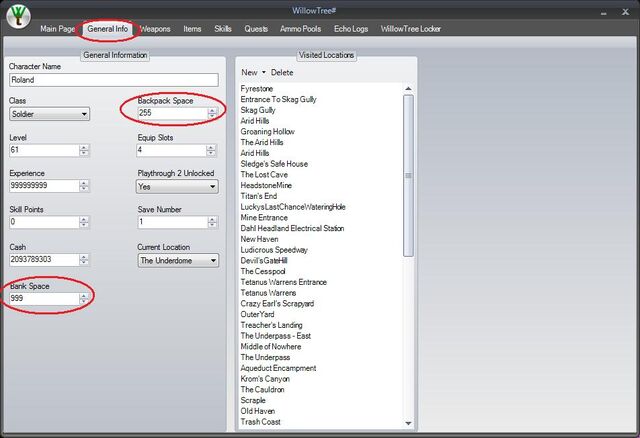Go to WillowTree Locker tab
Viewport: 640px width, 438px height.
point(411,29)
